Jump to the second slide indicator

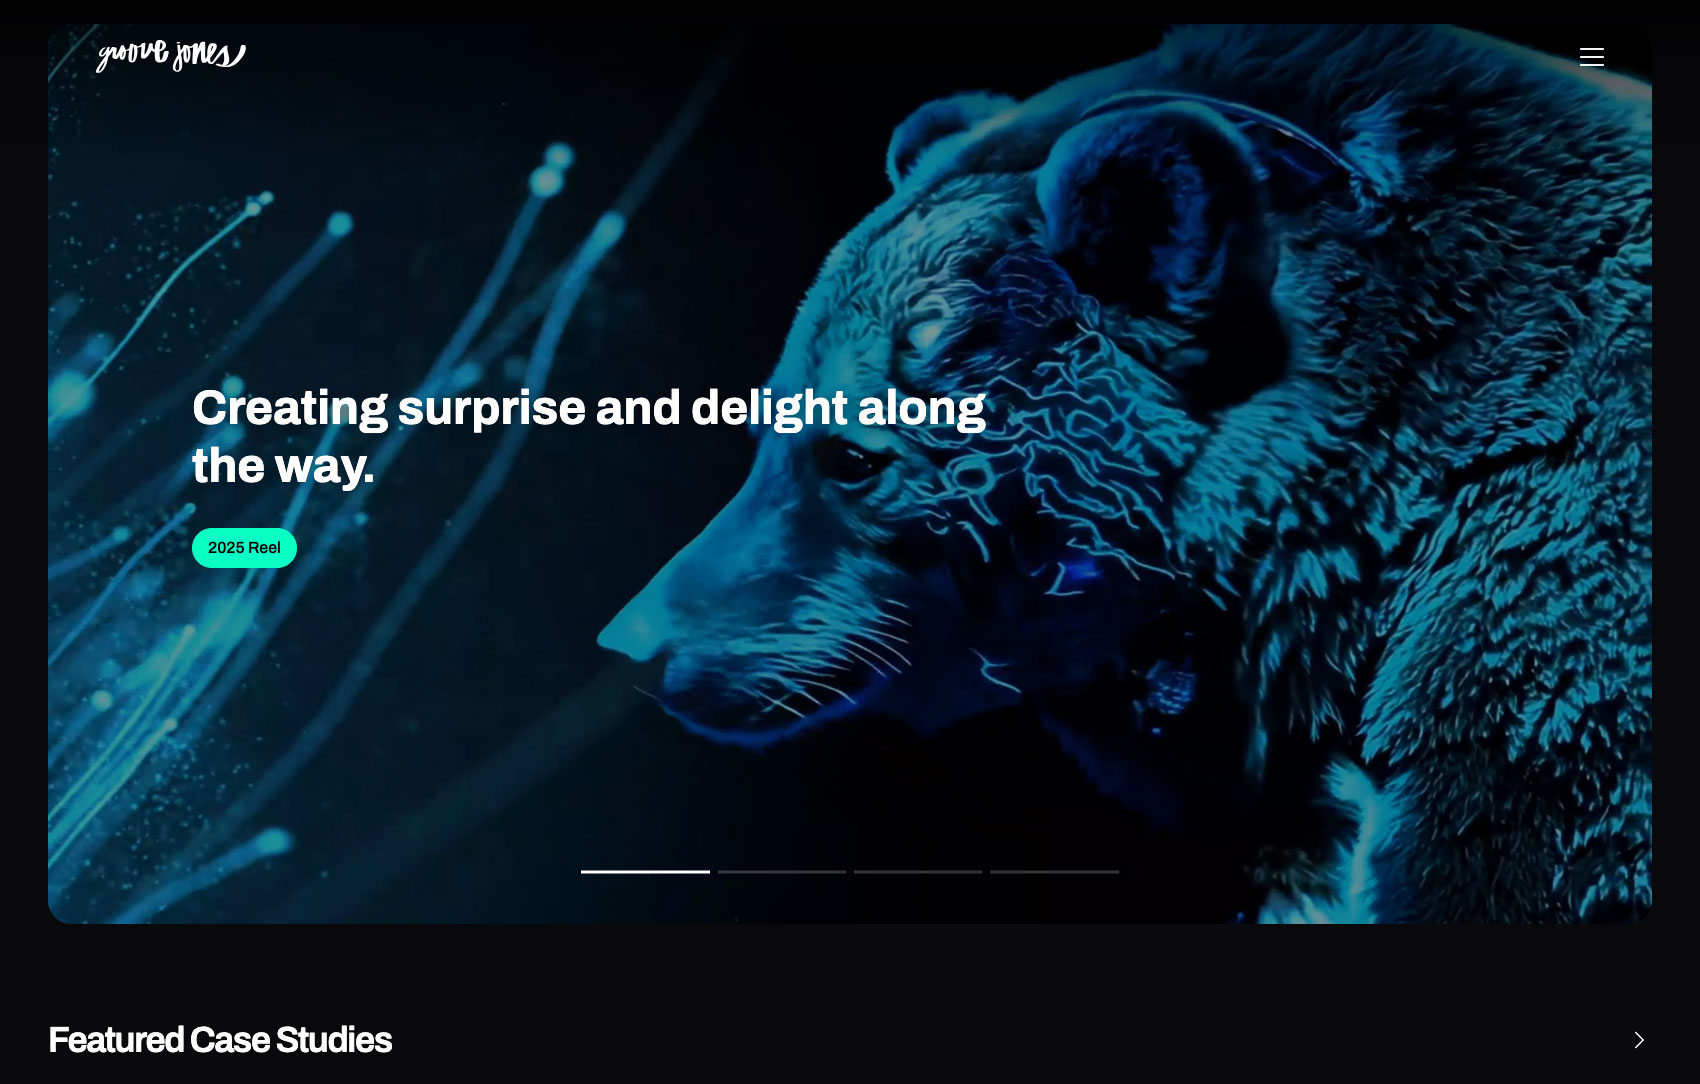click(x=782, y=872)
